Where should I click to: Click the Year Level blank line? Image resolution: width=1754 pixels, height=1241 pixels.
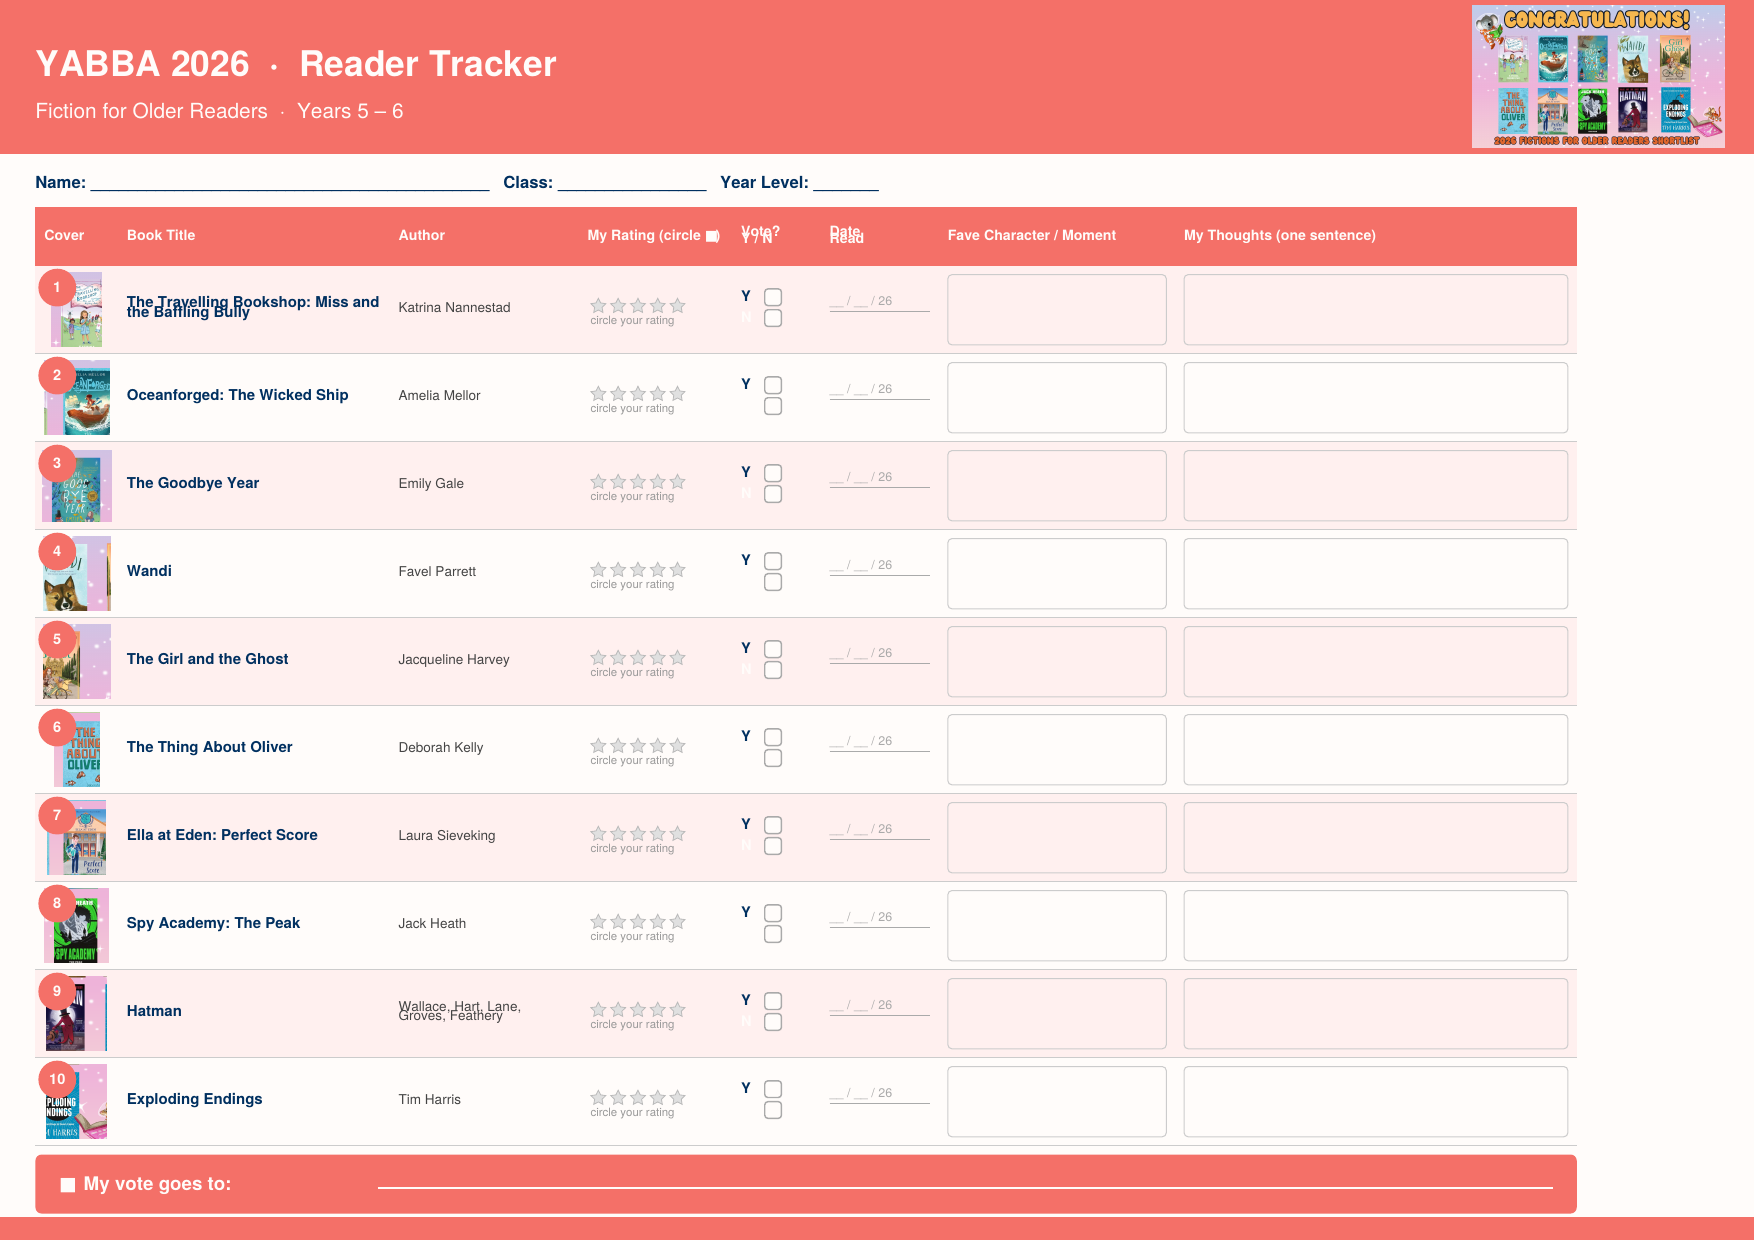846,183
